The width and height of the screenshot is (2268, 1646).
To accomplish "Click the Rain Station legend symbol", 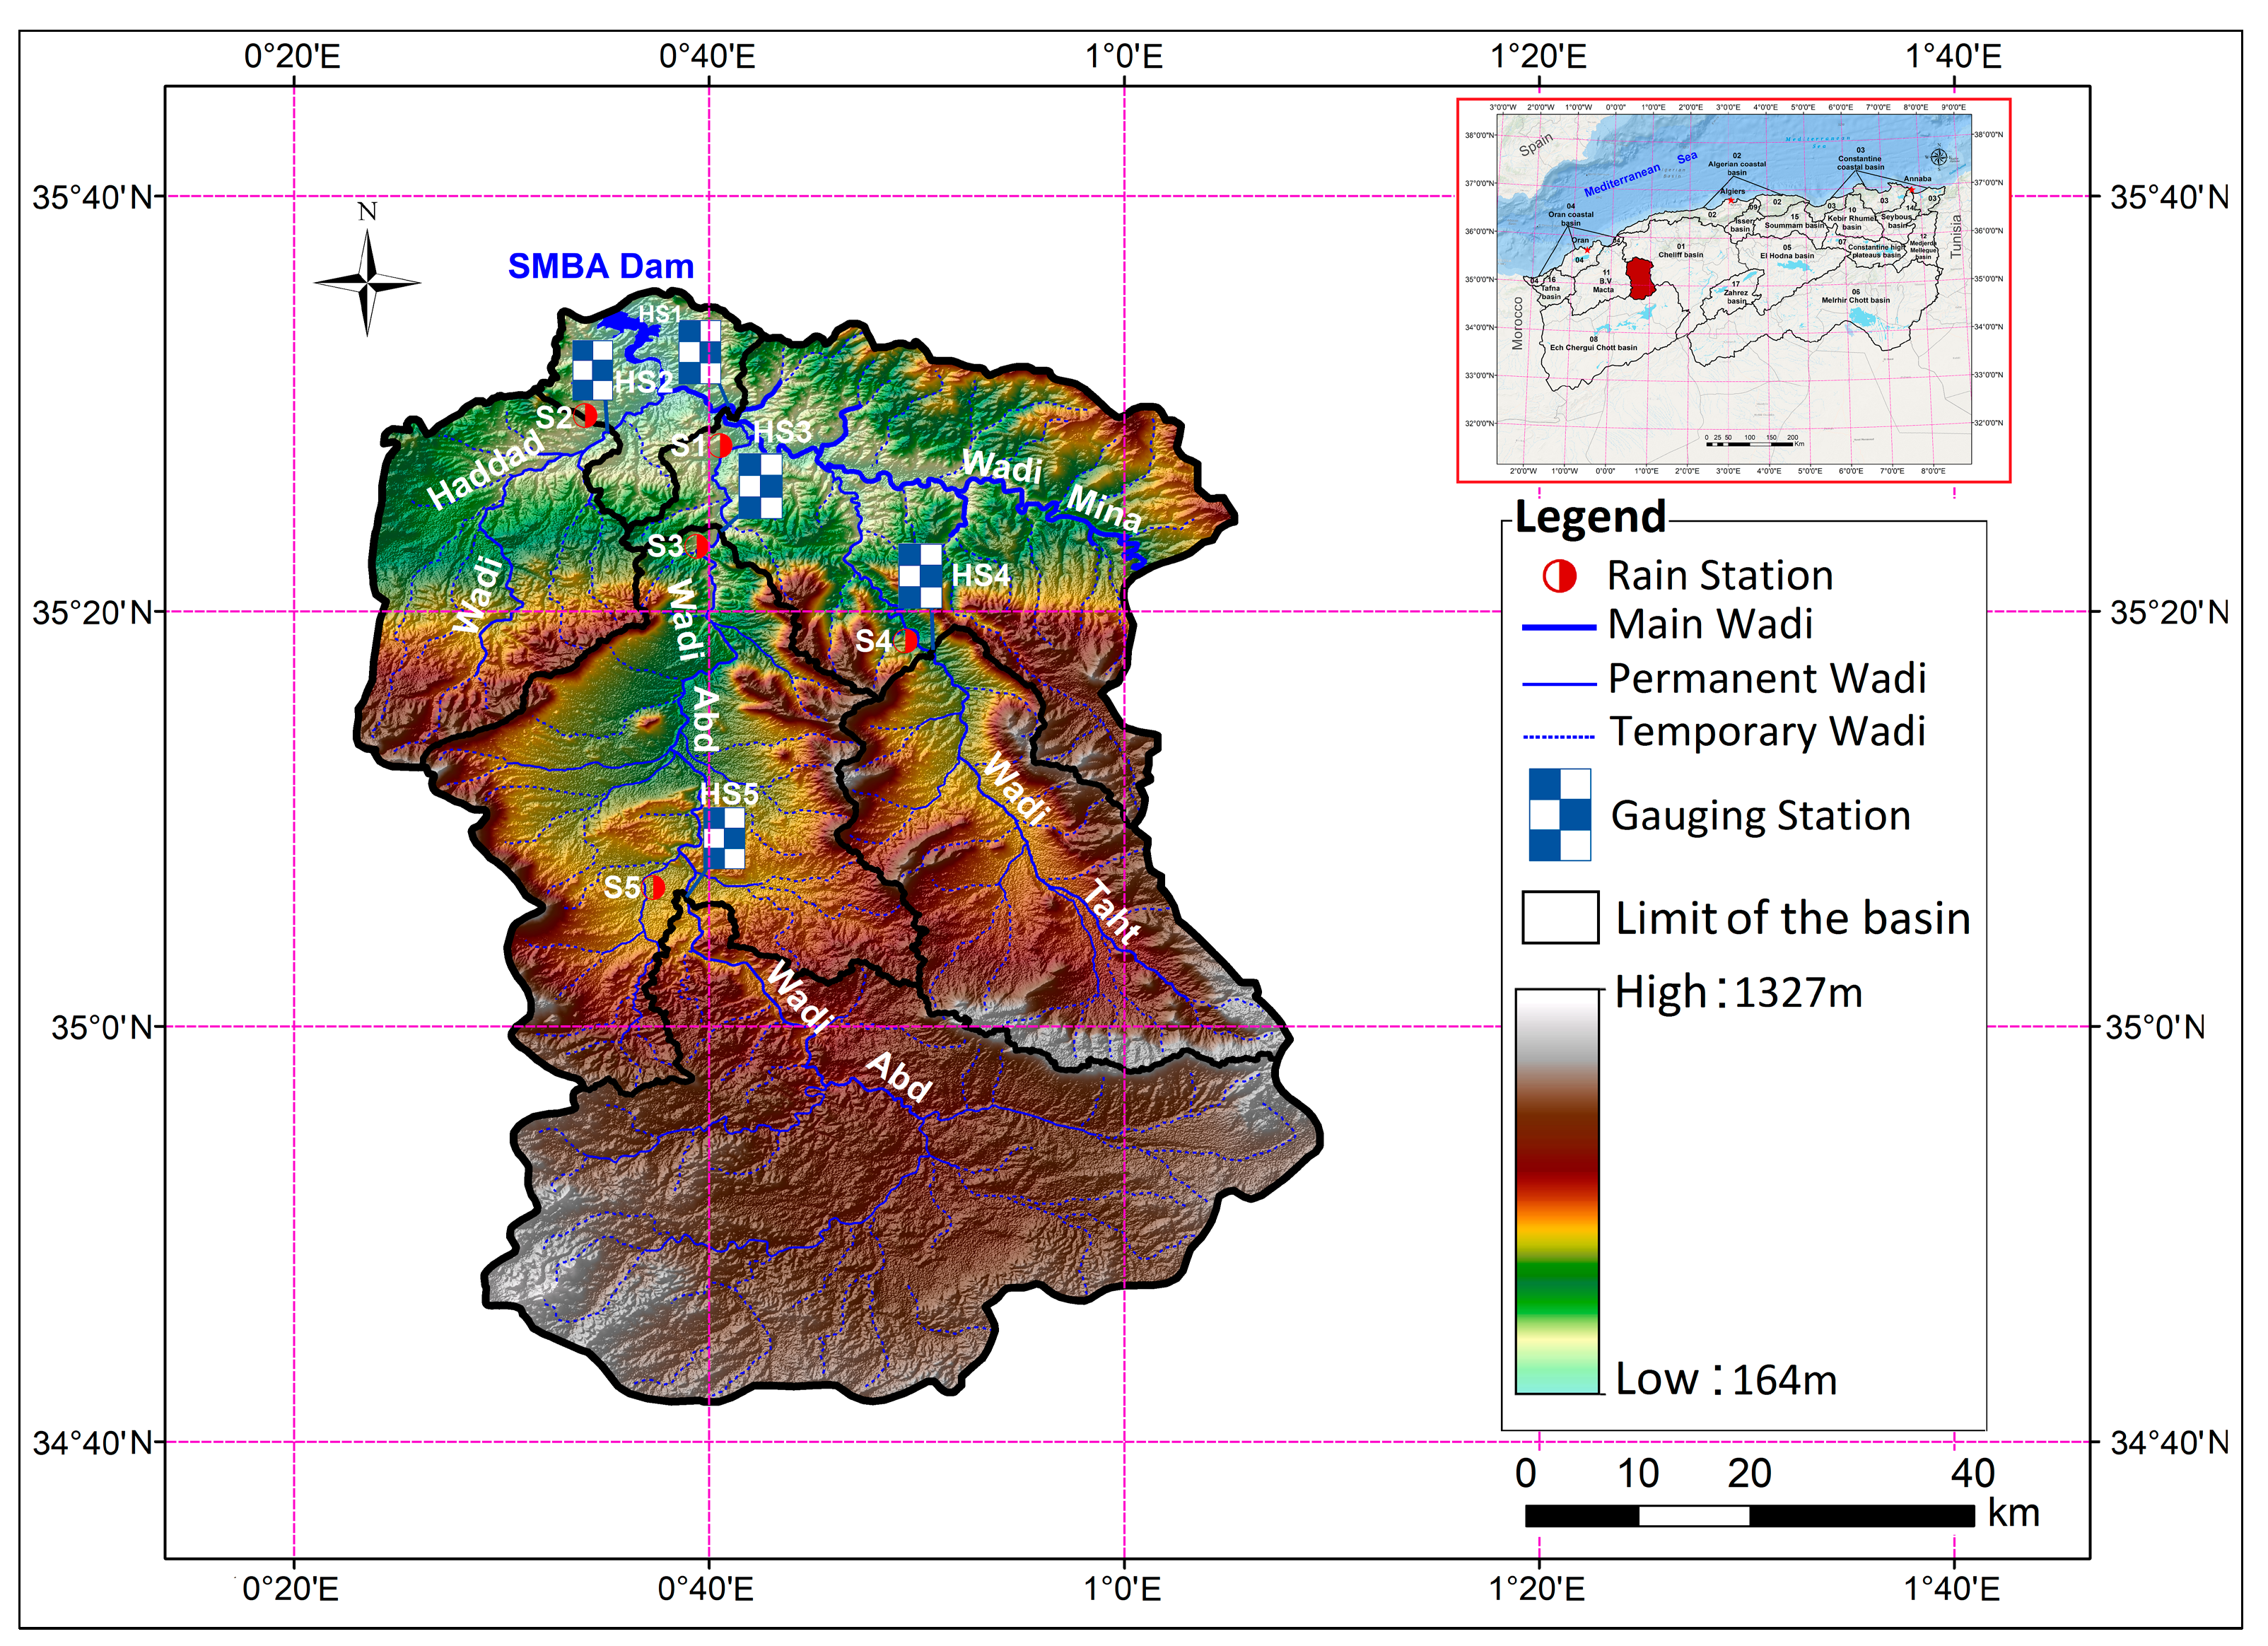I will click(1559, 576).
